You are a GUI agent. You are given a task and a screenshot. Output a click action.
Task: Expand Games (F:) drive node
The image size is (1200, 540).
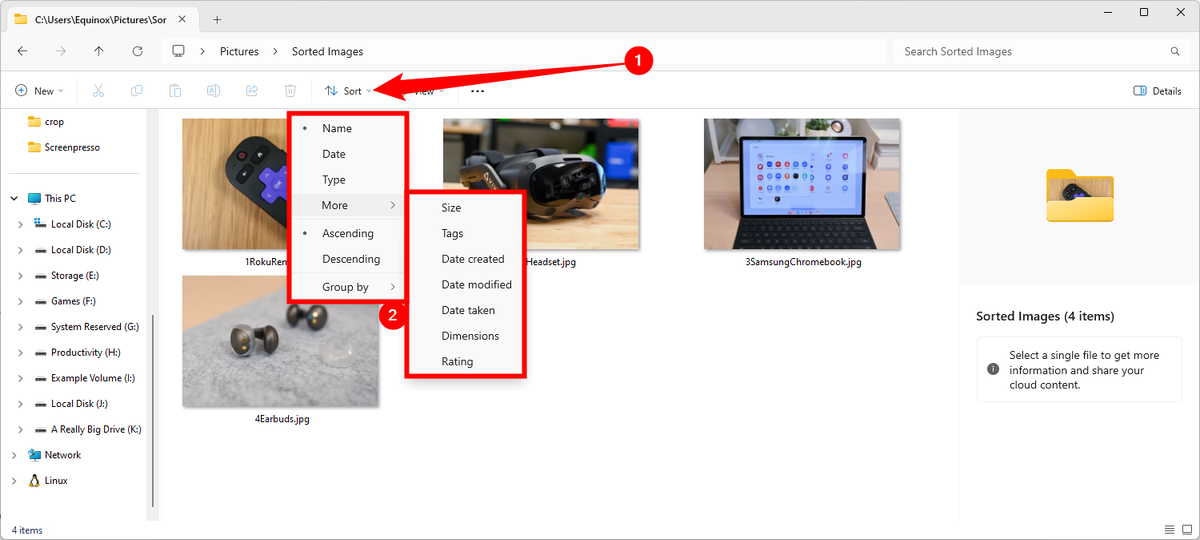tap(21, 301)
